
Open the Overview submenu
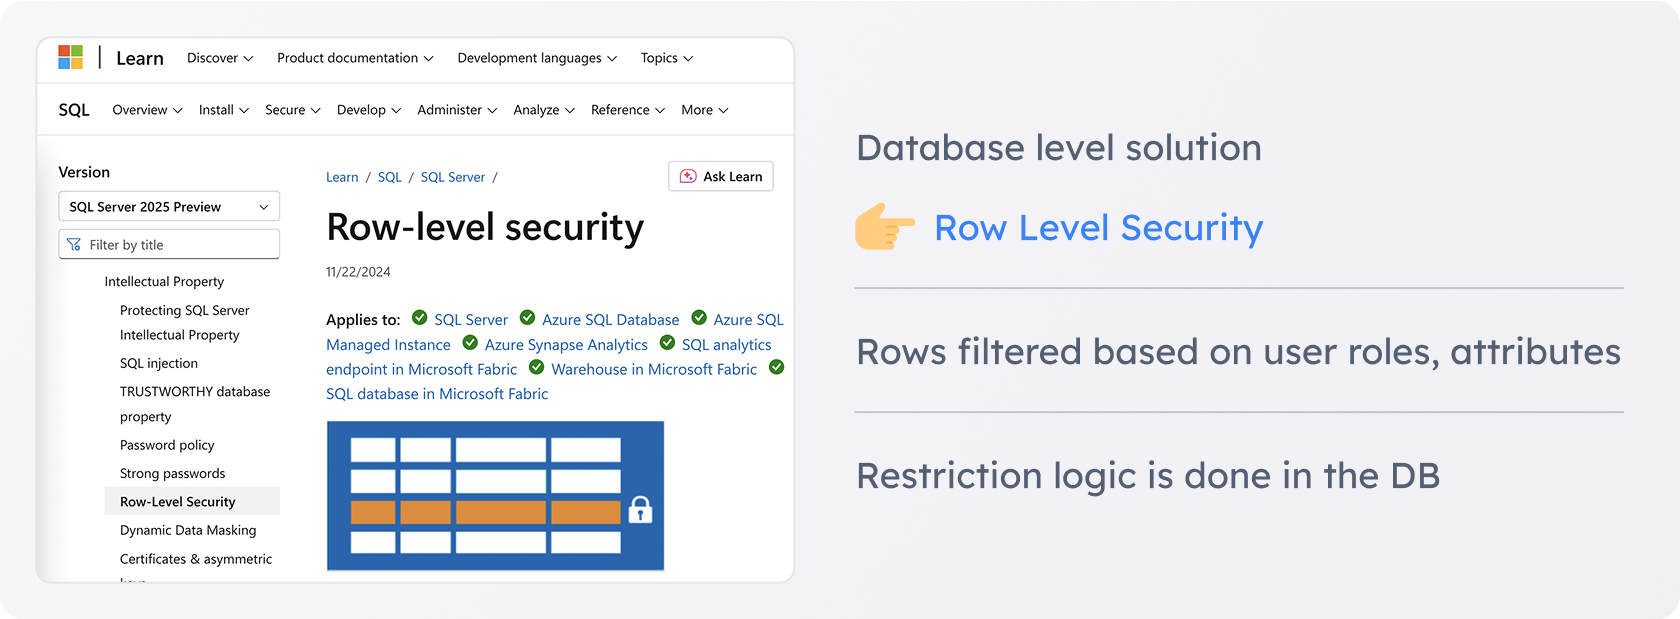point(147,110)
